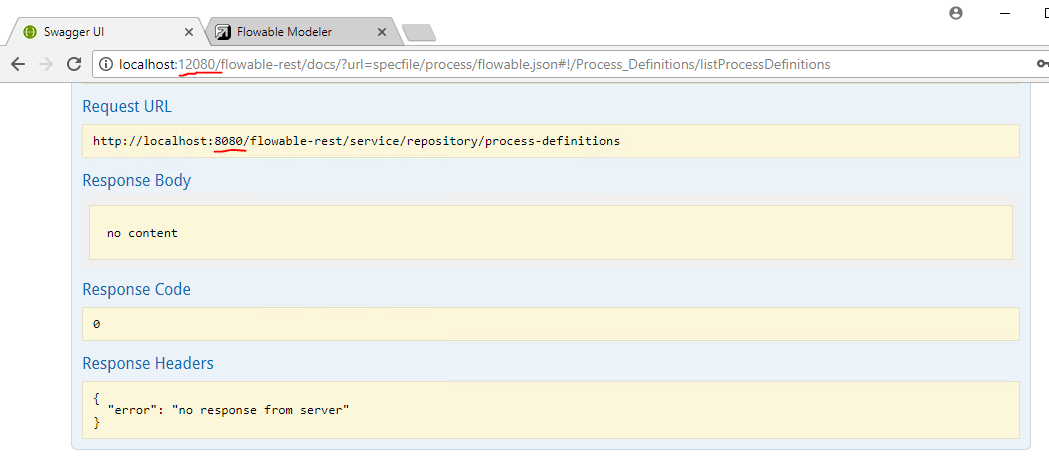The width and height of the screenshot is (1049, 459).
Task: Close the Flowable Modeler tab
Action: click(x=382, y=32)
